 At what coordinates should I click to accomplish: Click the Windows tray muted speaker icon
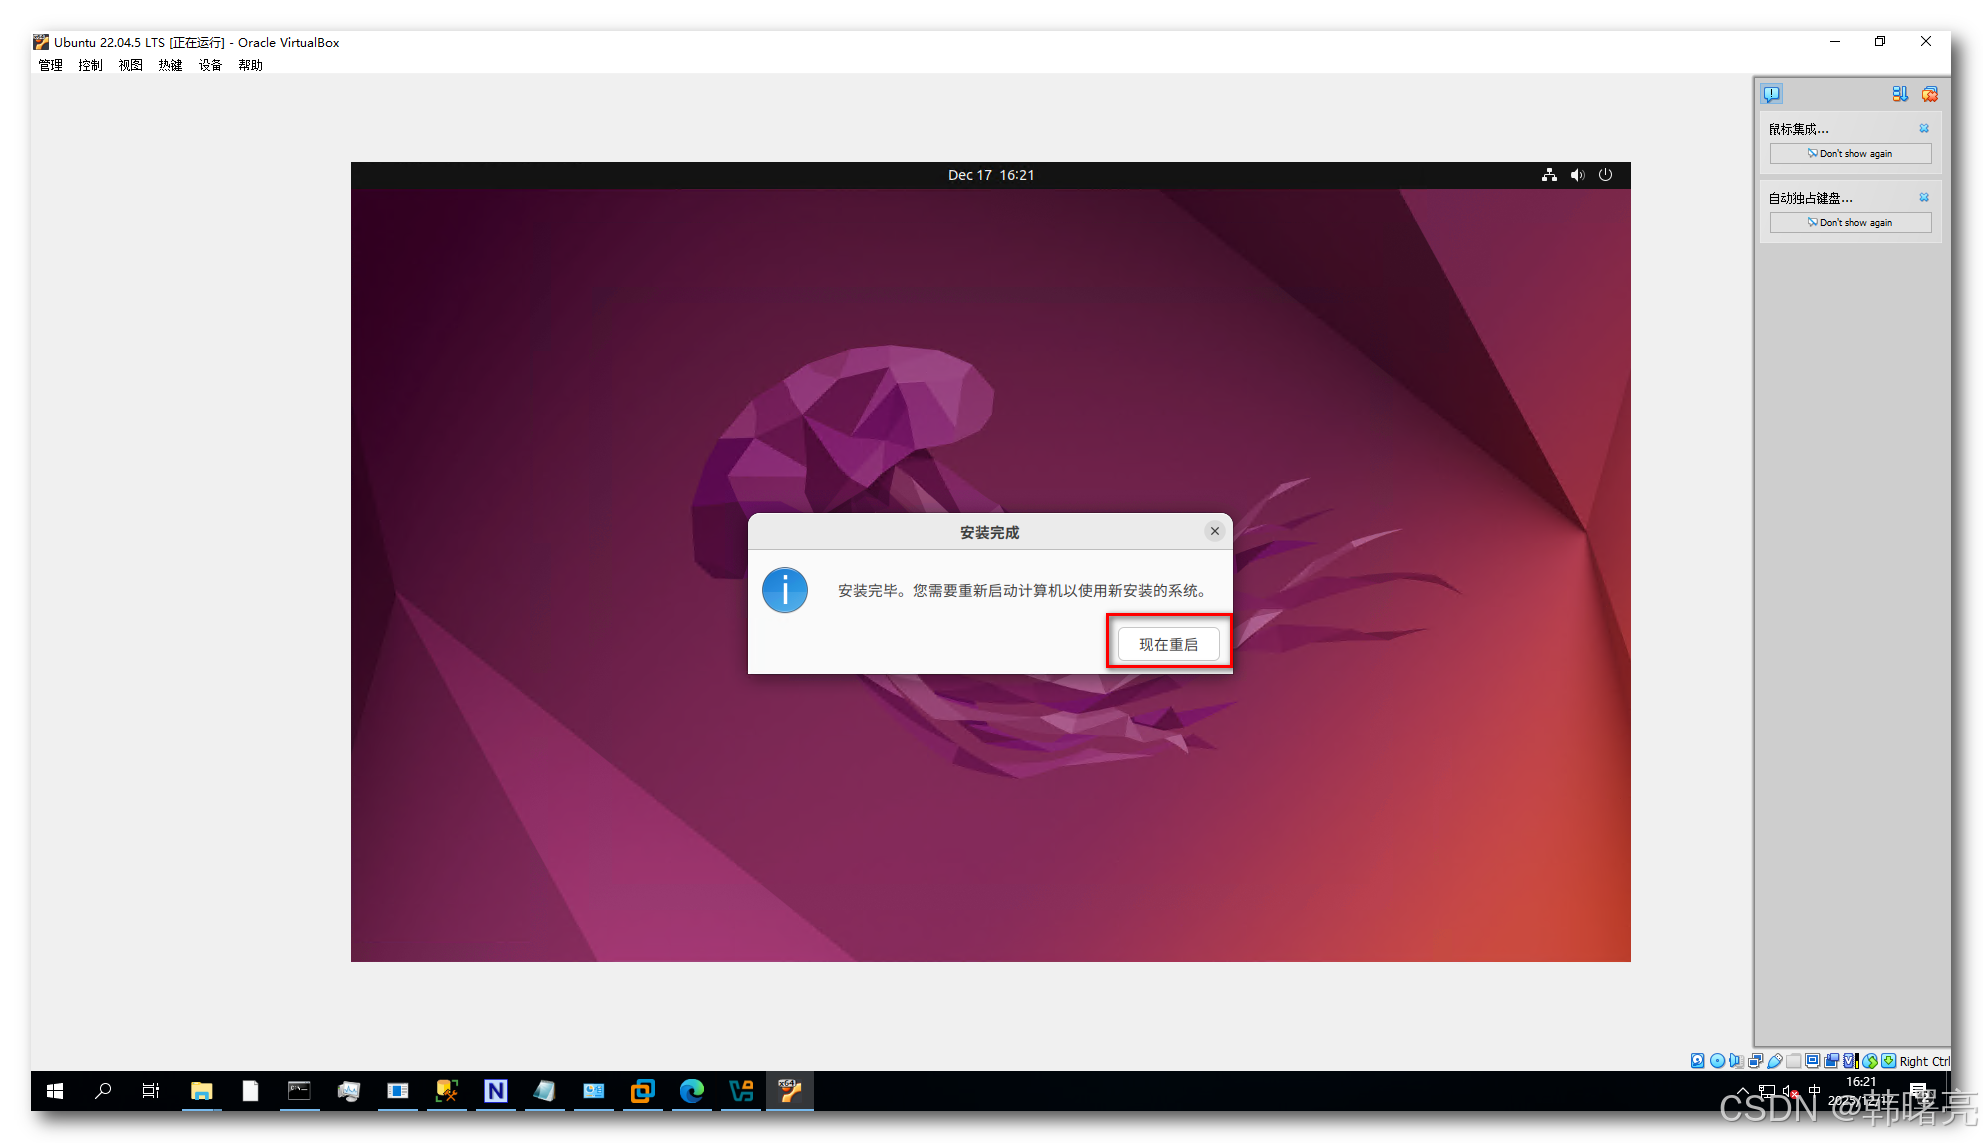[1790, 1091]
